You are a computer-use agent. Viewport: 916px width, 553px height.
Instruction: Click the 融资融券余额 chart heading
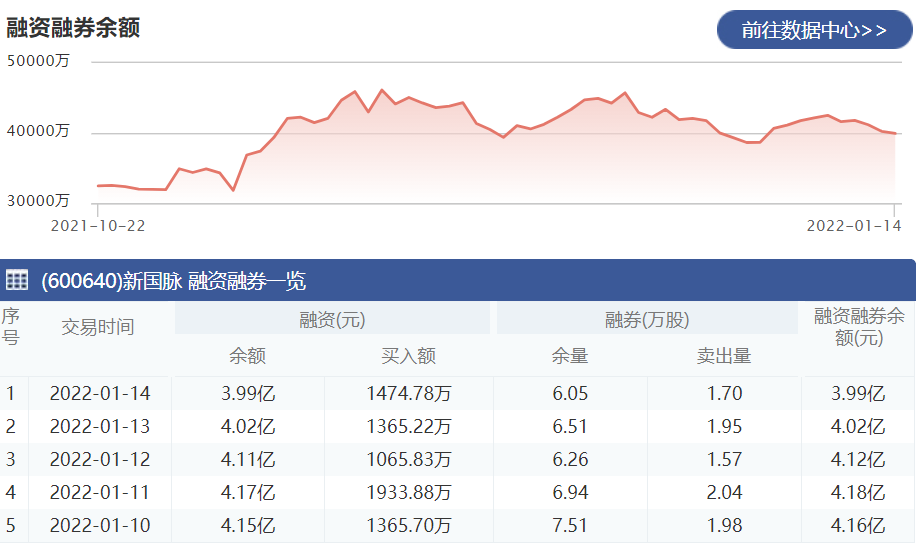[73, 27]
